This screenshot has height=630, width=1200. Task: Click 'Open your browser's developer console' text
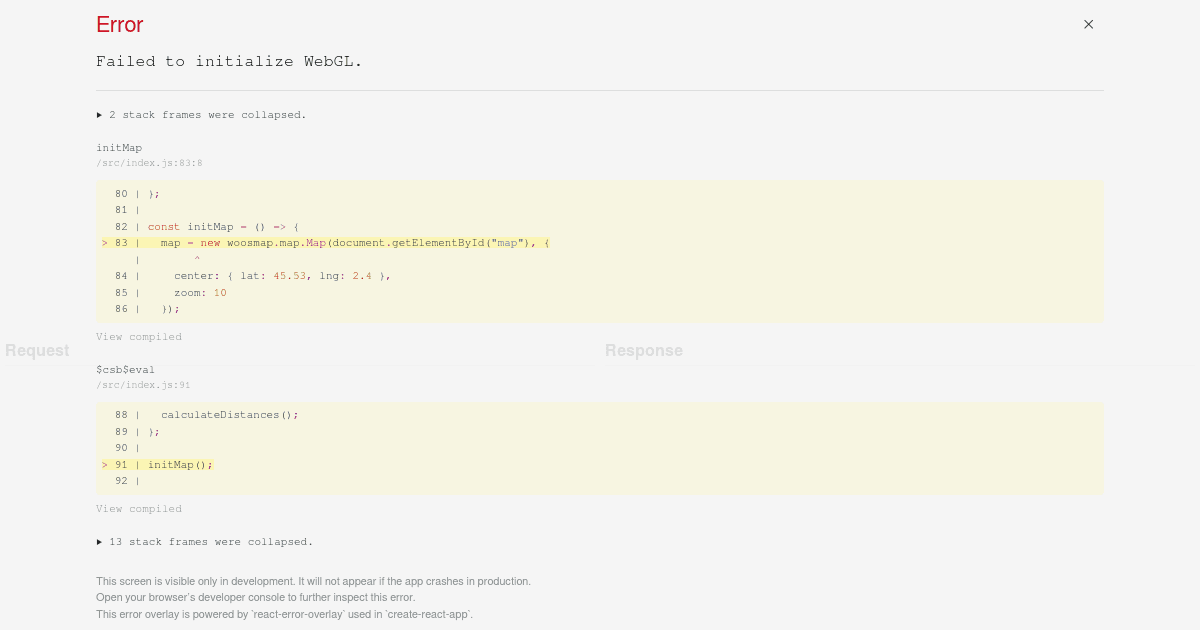point(255,598)
